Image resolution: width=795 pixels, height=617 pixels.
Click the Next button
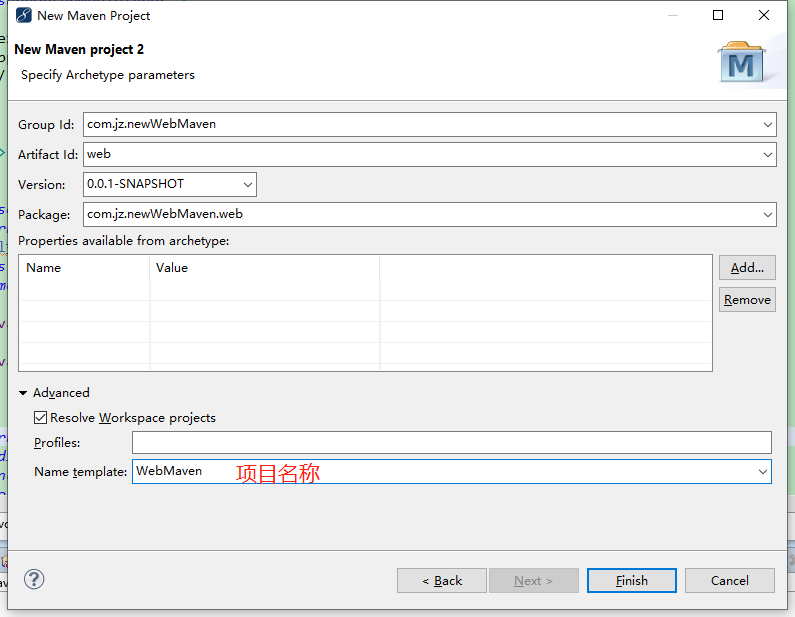(x=534, y=580)
